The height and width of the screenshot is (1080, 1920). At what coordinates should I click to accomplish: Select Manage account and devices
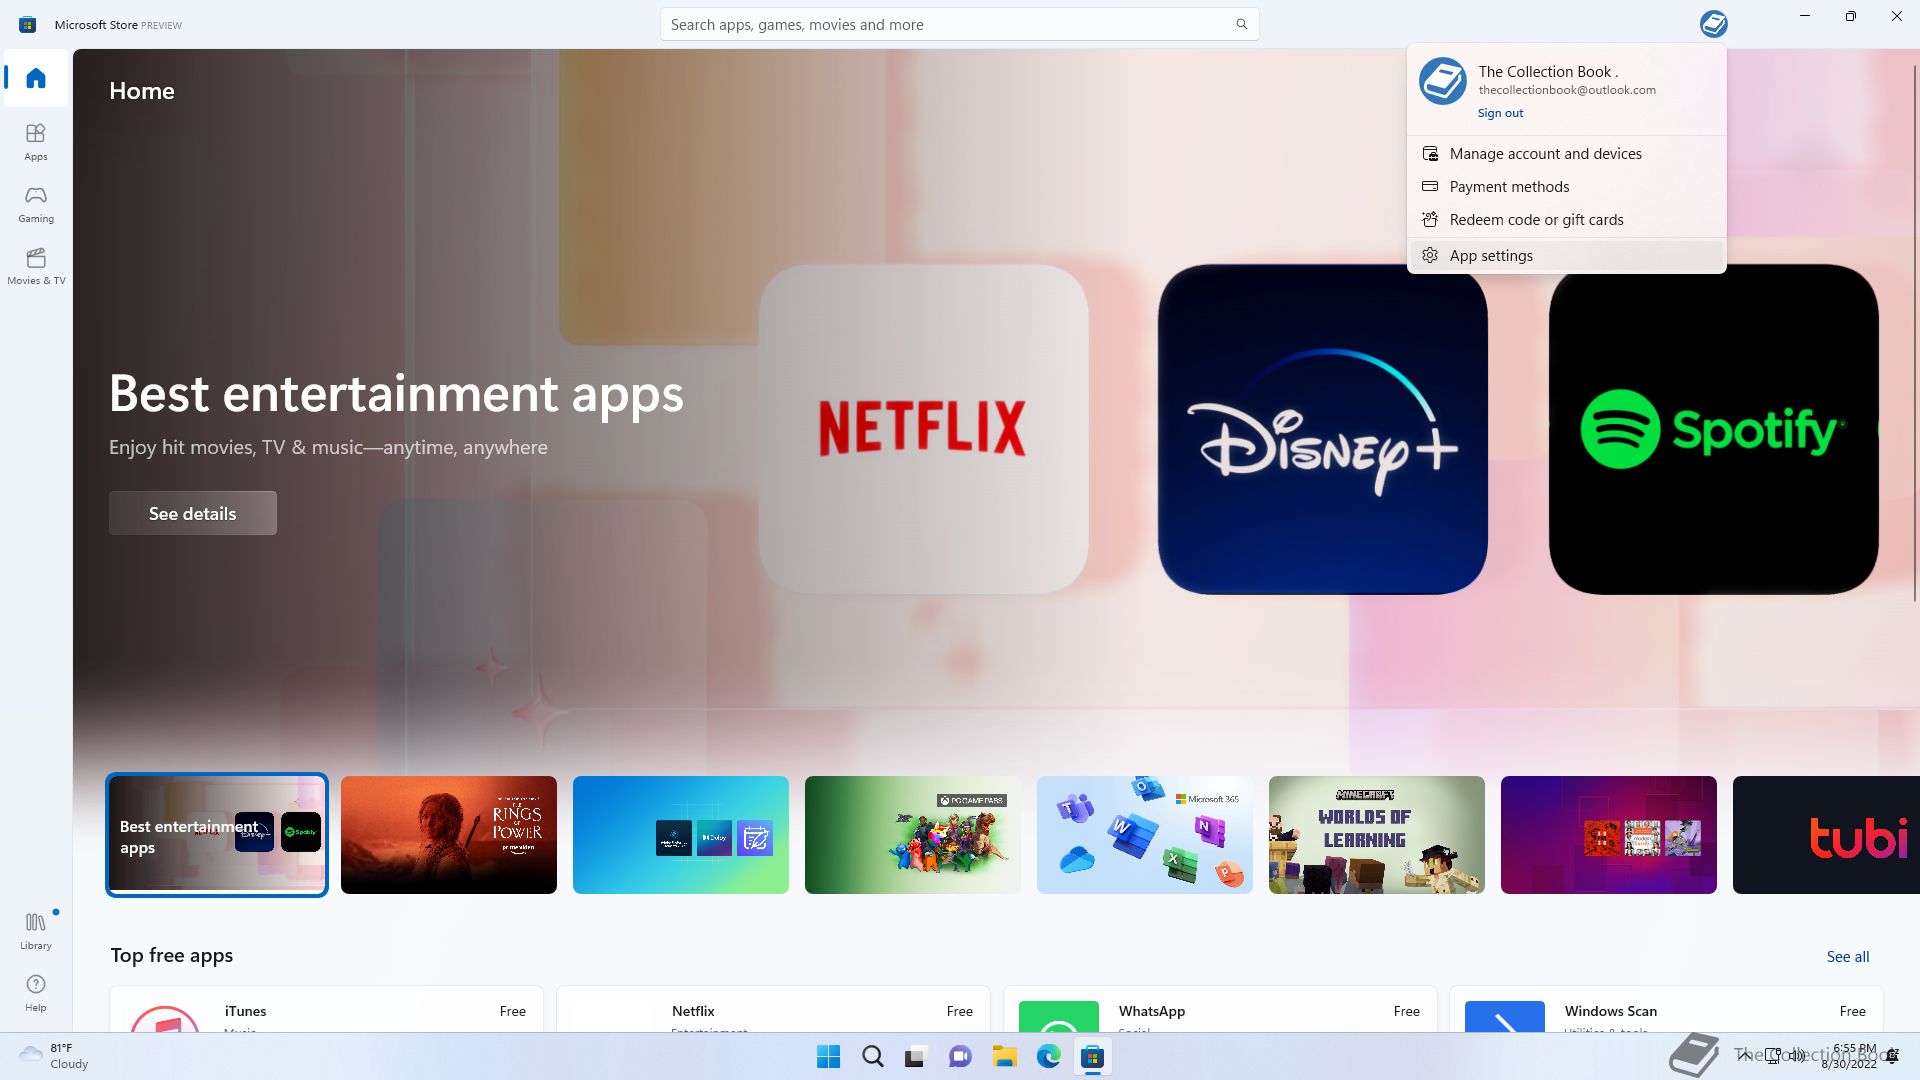tap(1566, 153)
